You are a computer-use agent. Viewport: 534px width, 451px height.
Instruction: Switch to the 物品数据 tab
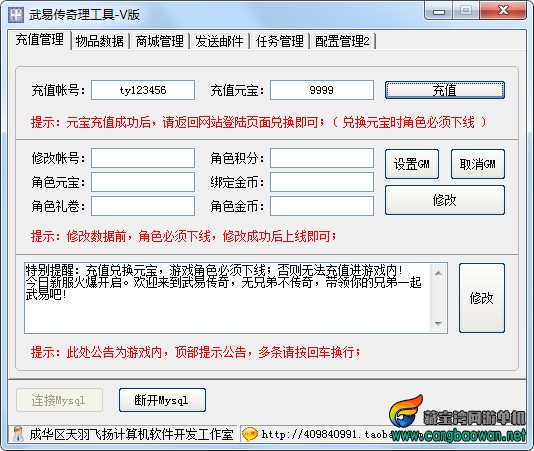(99, 41)
